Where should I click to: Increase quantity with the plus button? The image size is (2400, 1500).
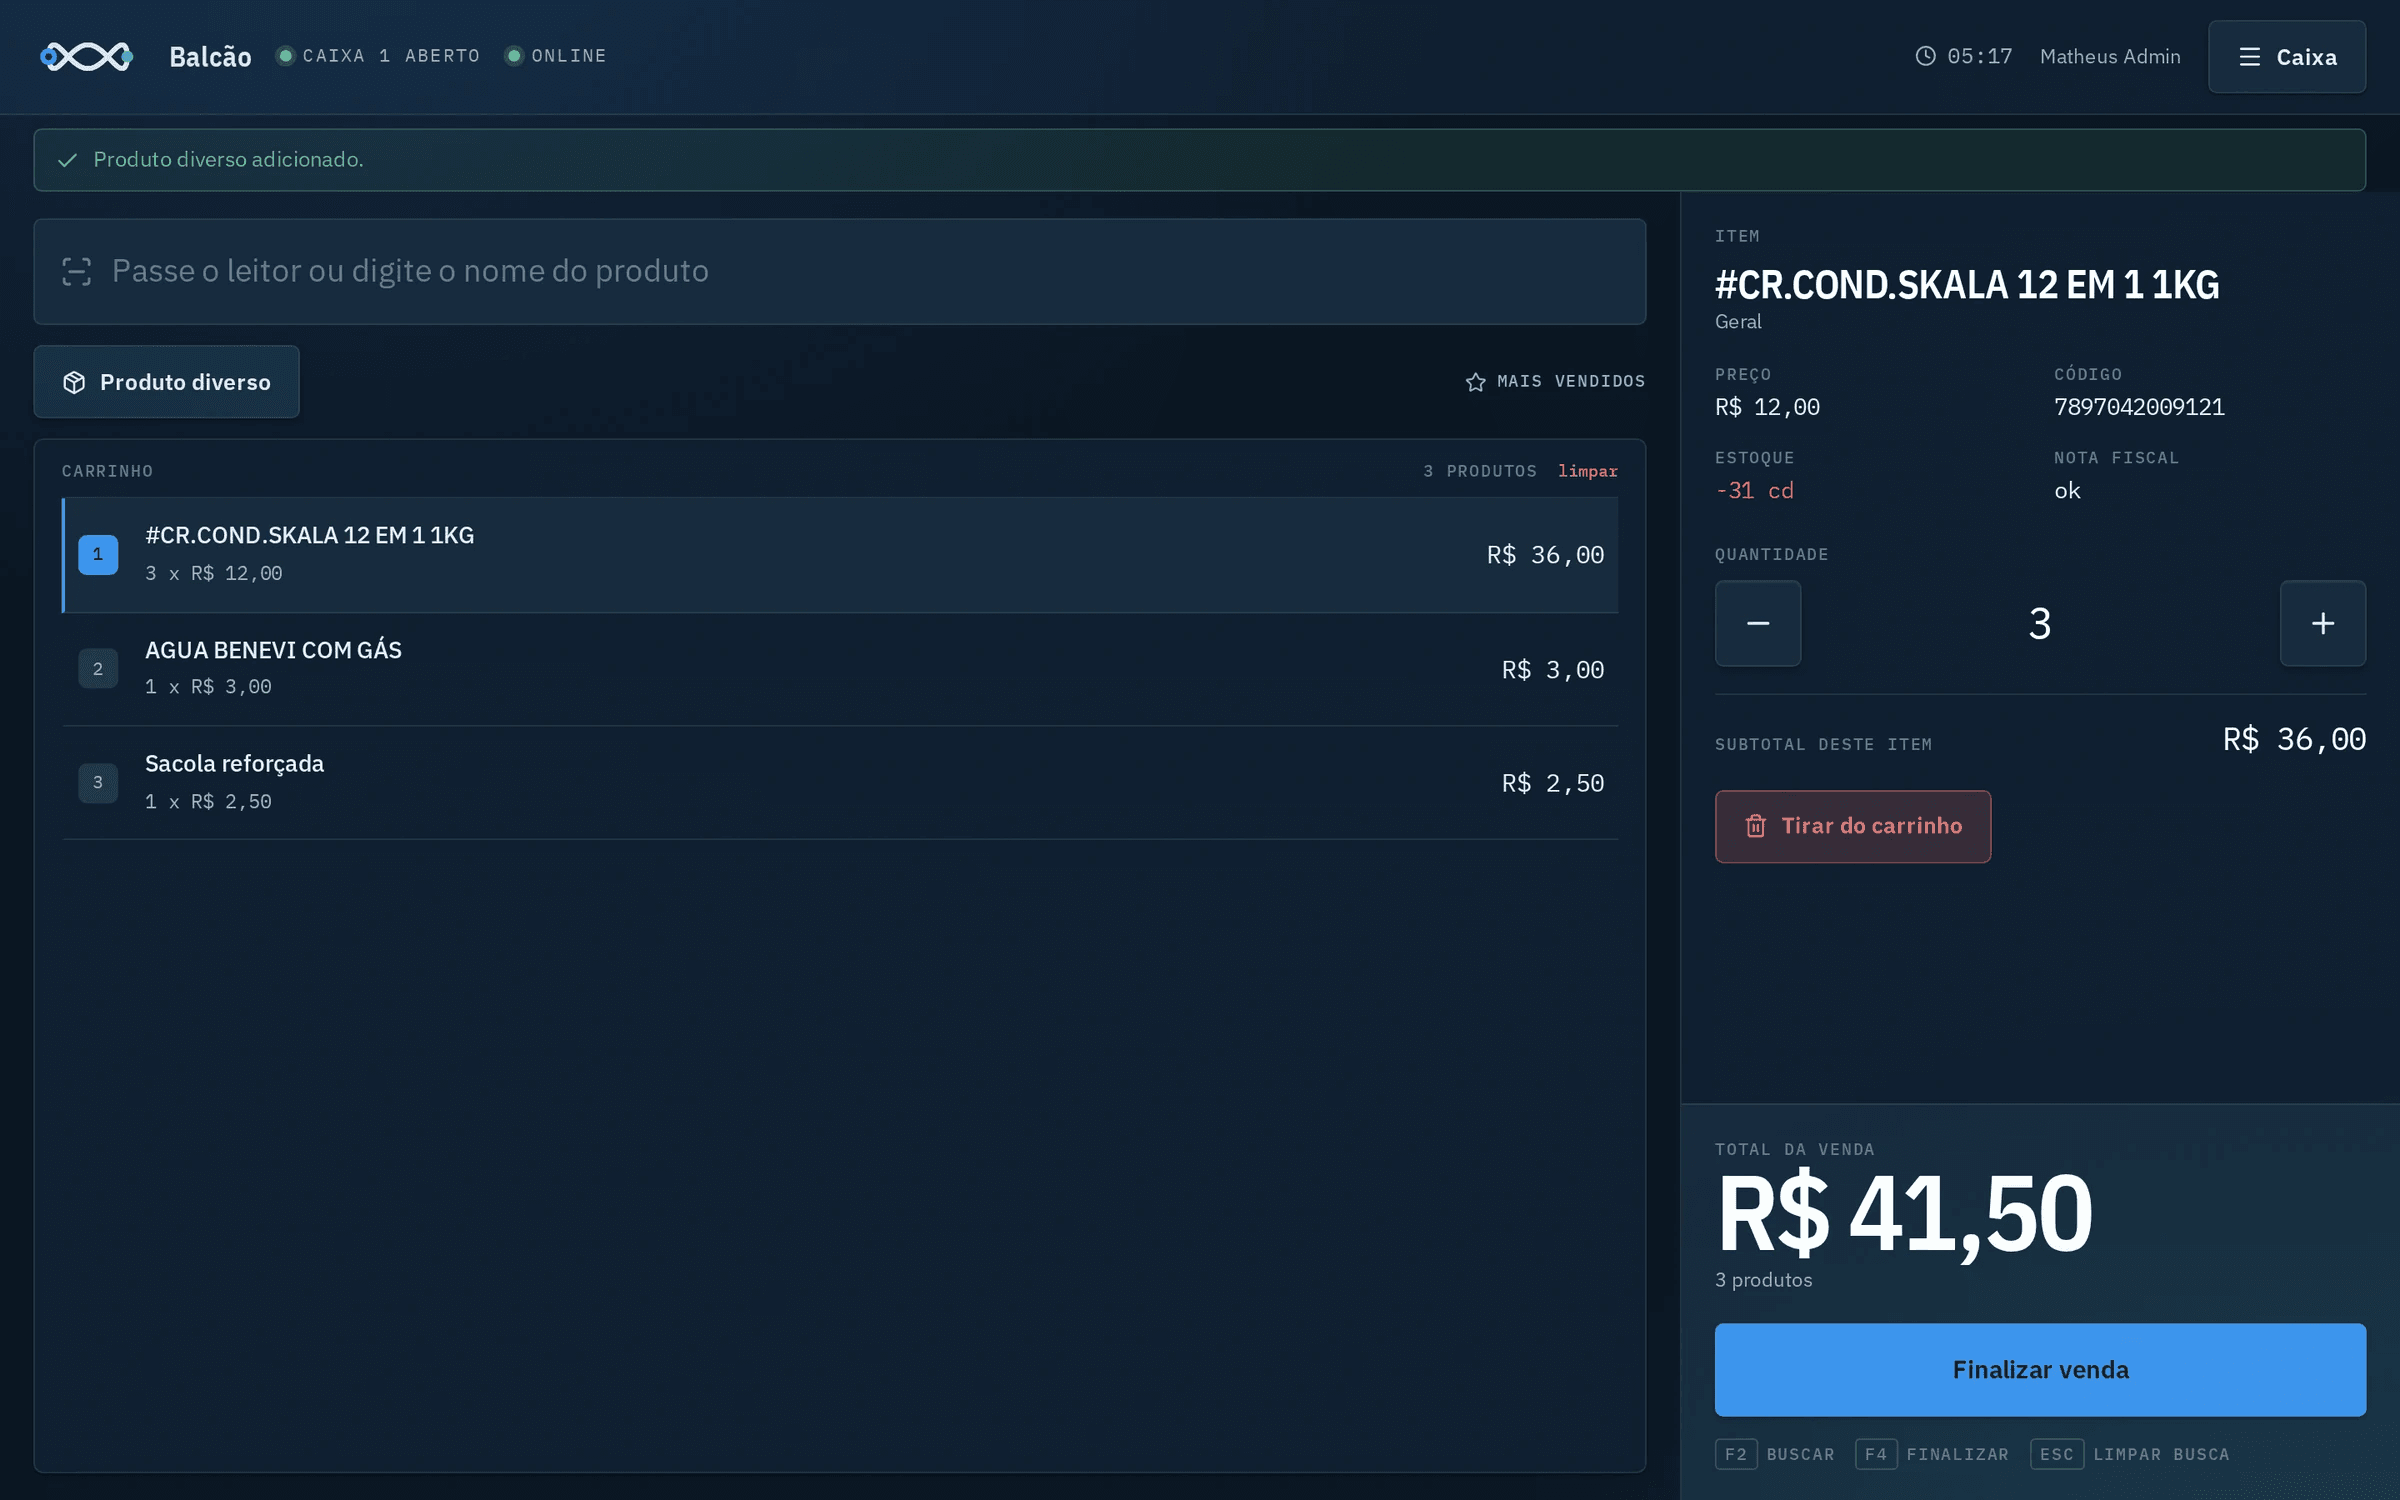click(2322, 623)
